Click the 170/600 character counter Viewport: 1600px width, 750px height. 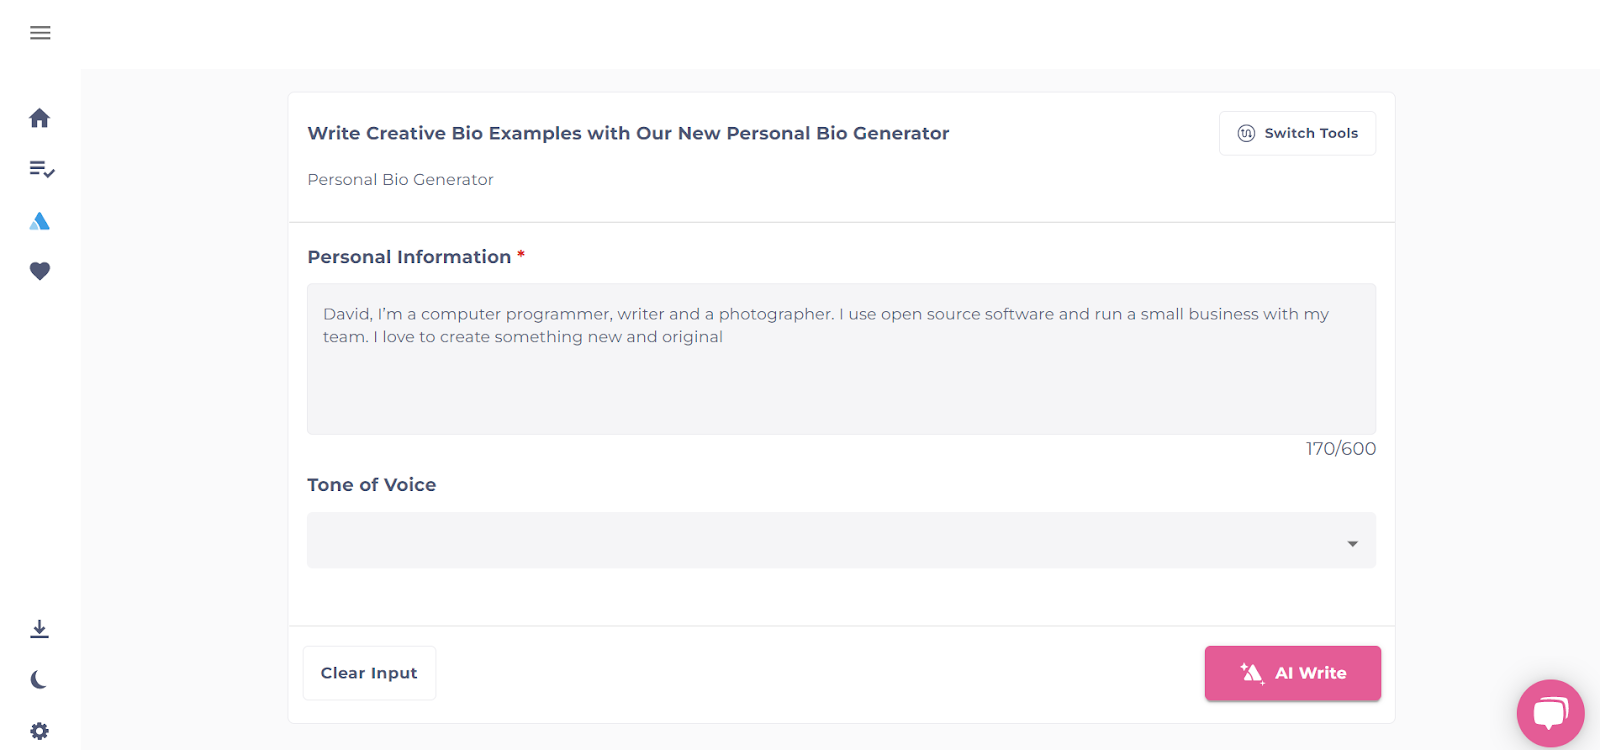pos(1340,449)
